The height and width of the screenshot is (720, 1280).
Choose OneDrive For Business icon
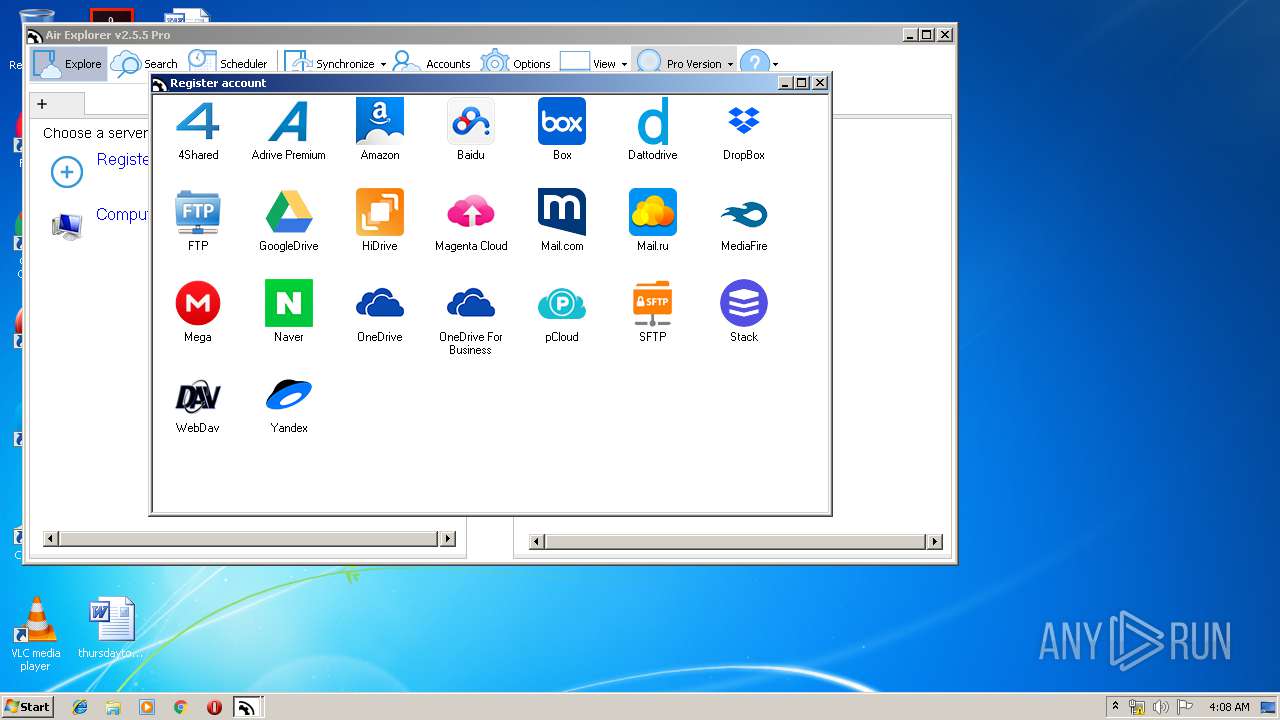point(471,303)
